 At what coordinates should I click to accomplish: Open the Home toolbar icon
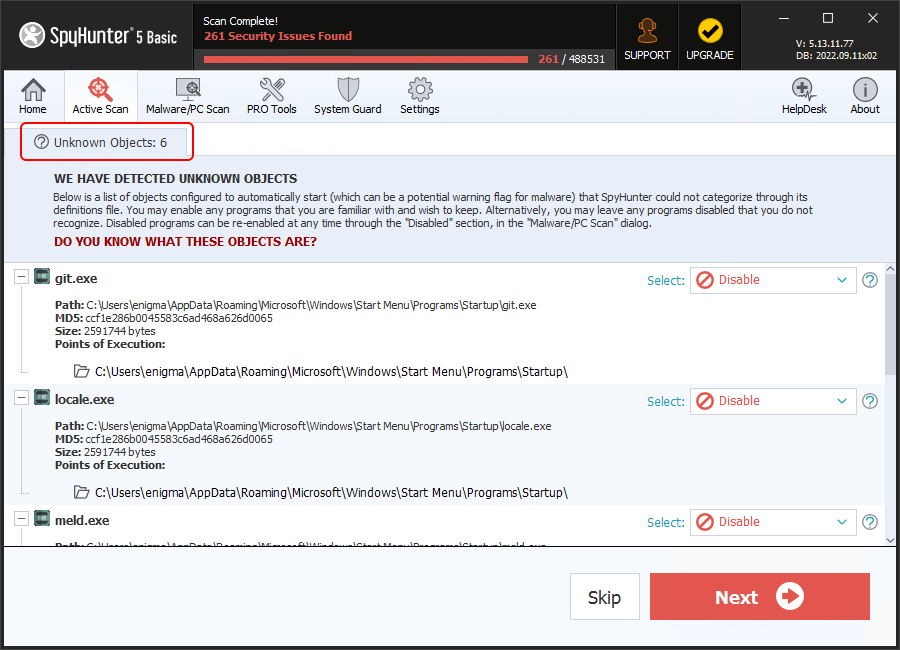(33, 96)
